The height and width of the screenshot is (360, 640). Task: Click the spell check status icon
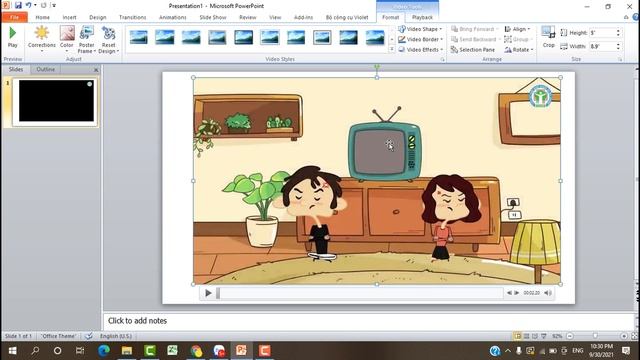89,336
